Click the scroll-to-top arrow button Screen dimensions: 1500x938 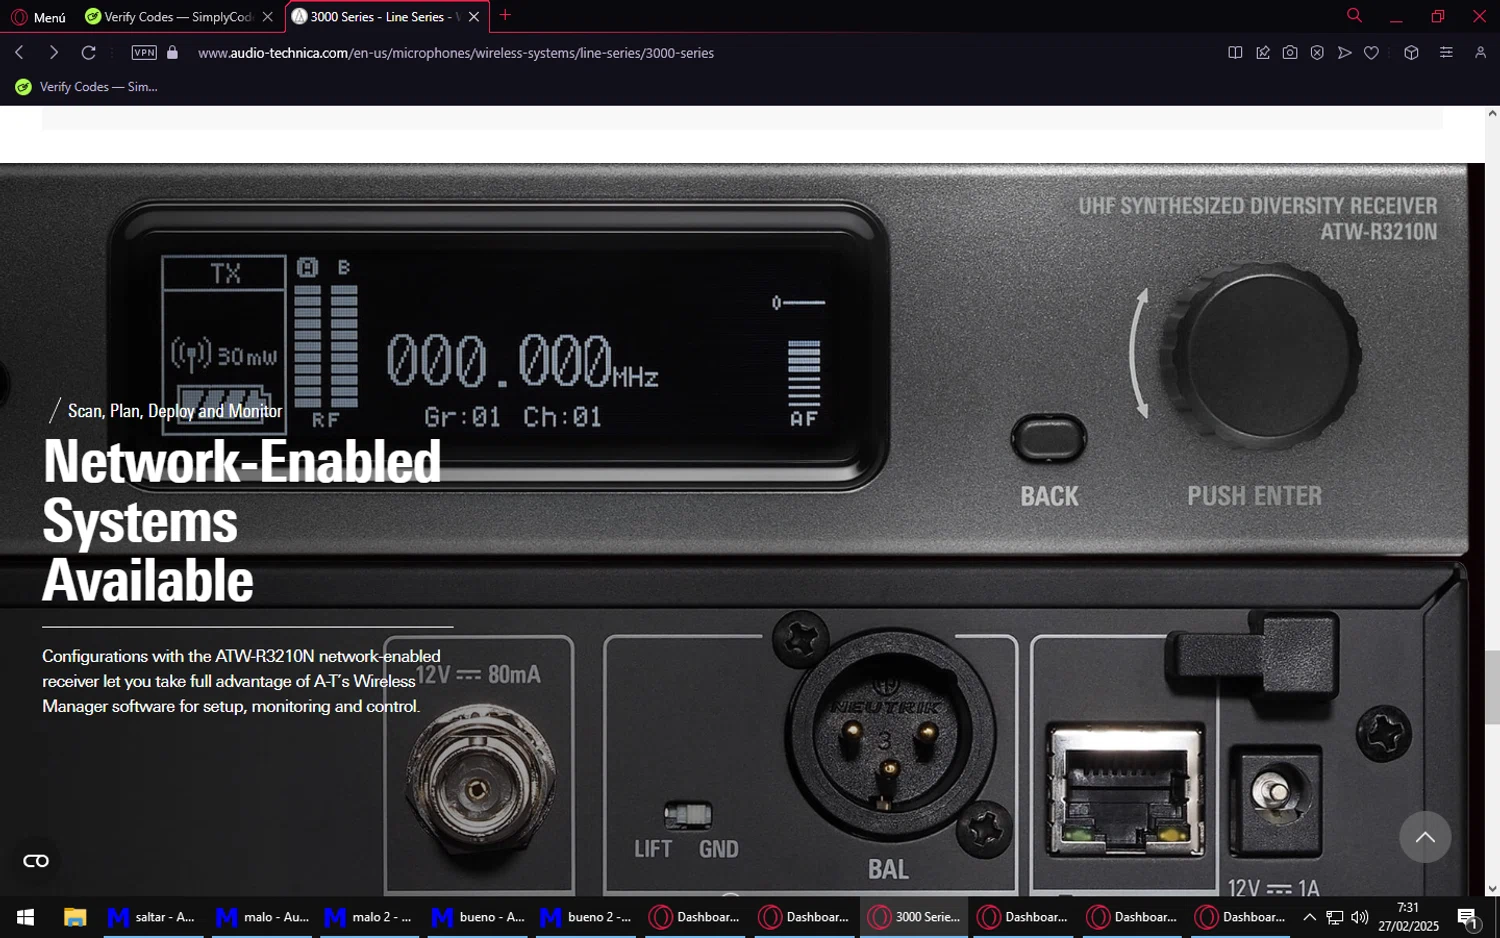(1425, 837)
